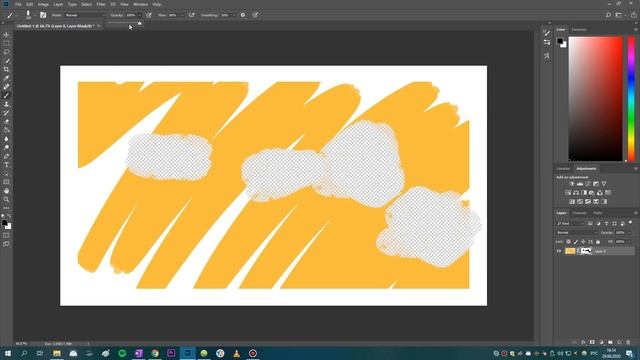Select the Clone Stamp tool

click(6, 104)
